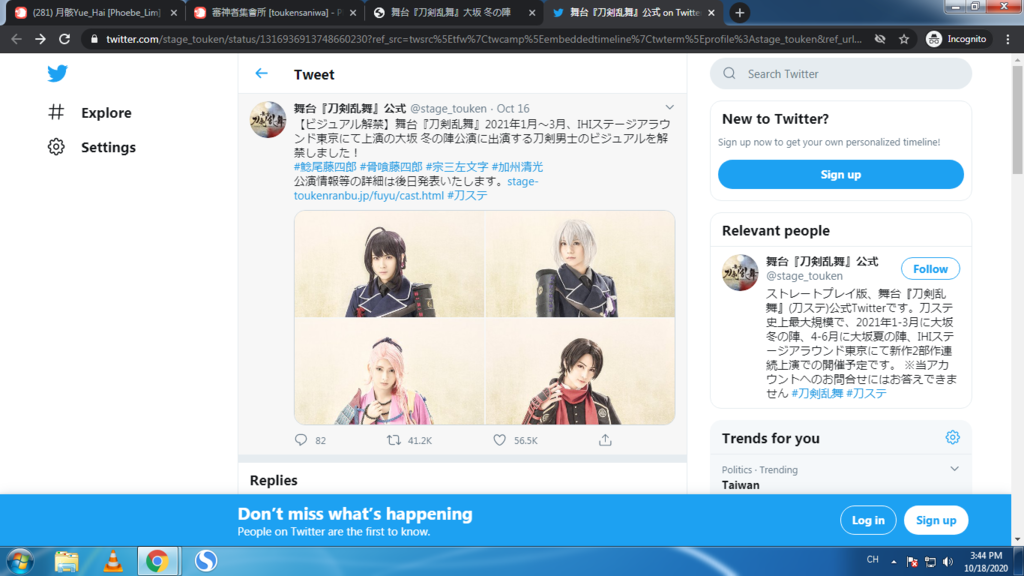The height and width of the screenshot is (576, 1024).
Task: Open the Oct 16 tweet timestamp
Action: point(513,108)
